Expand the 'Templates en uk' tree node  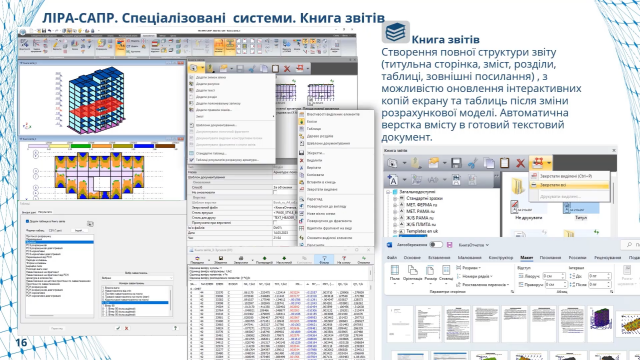pos(395,231)
